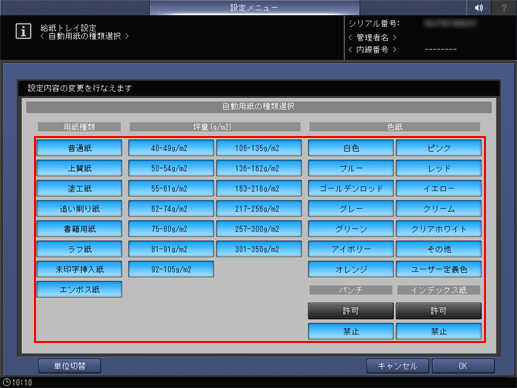517x388 pixels.
Task: Set パンチ to 禁止
Action: 351,331
